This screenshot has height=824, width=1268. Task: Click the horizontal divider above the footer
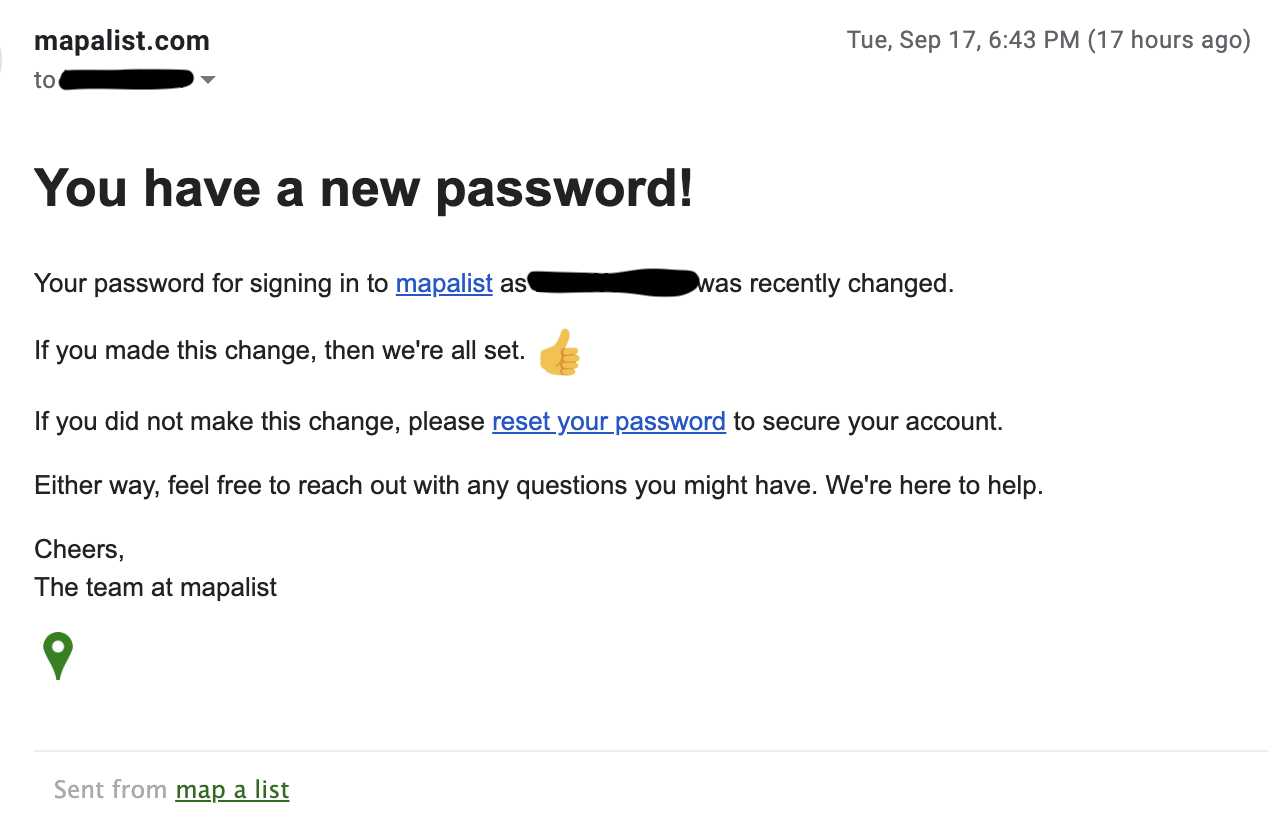click(x=651, y=751)
